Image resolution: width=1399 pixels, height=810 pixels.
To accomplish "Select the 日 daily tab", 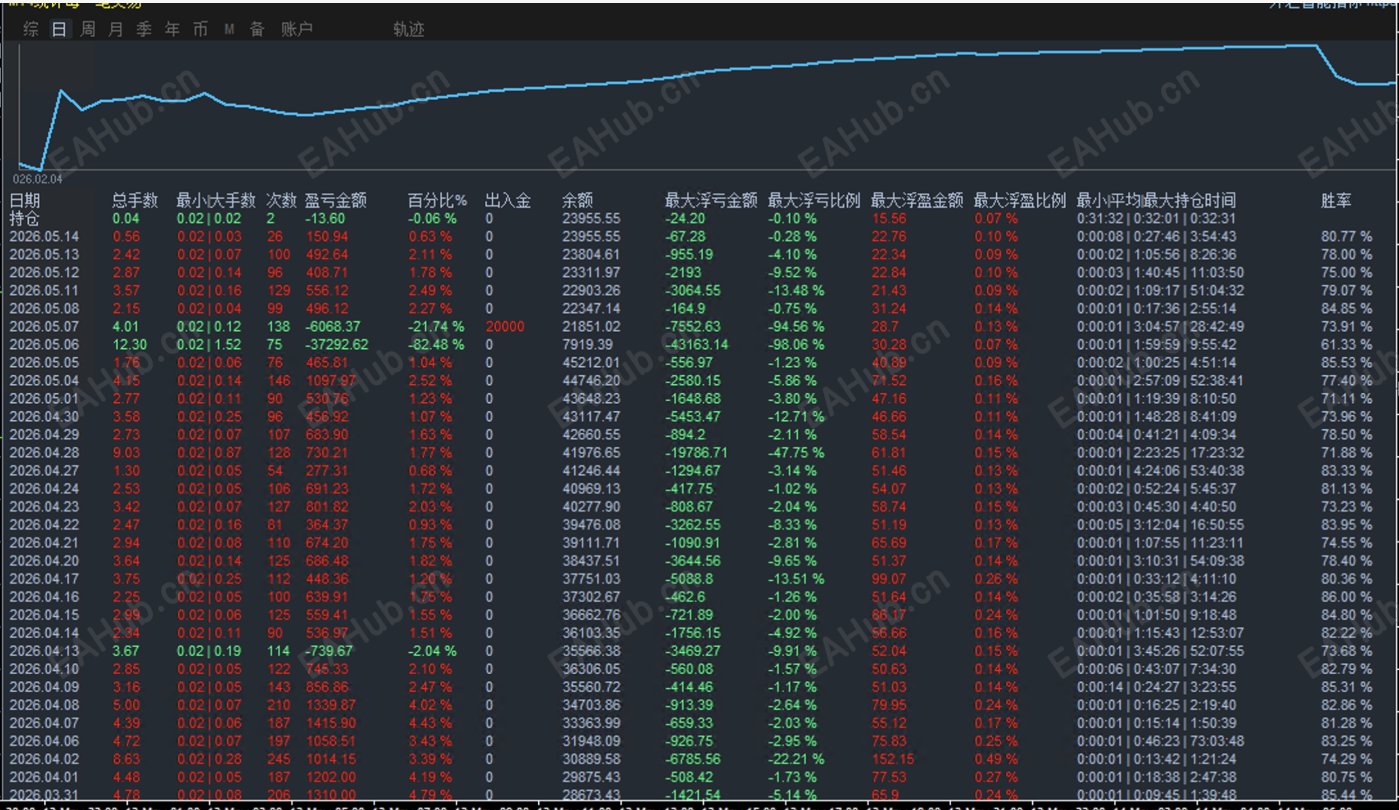I will pyautogui.click(x=59, y=29).
